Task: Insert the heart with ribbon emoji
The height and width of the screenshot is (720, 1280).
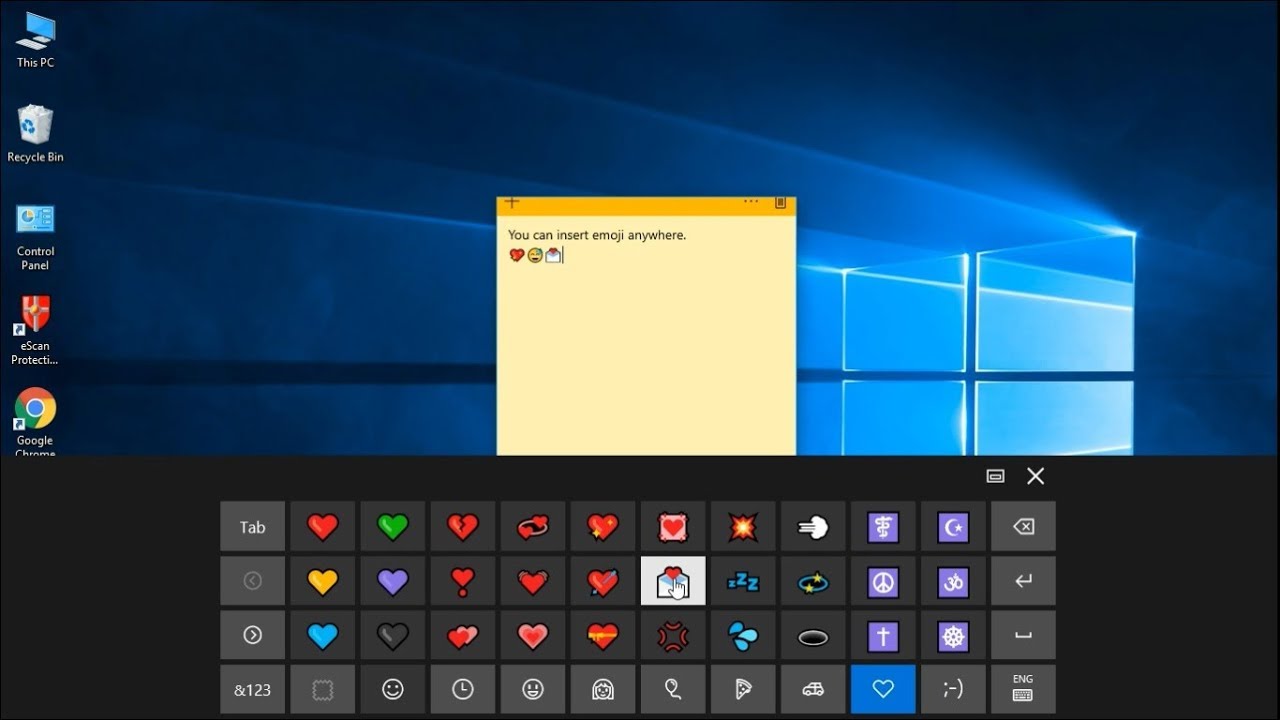Action: coord(602,635)
